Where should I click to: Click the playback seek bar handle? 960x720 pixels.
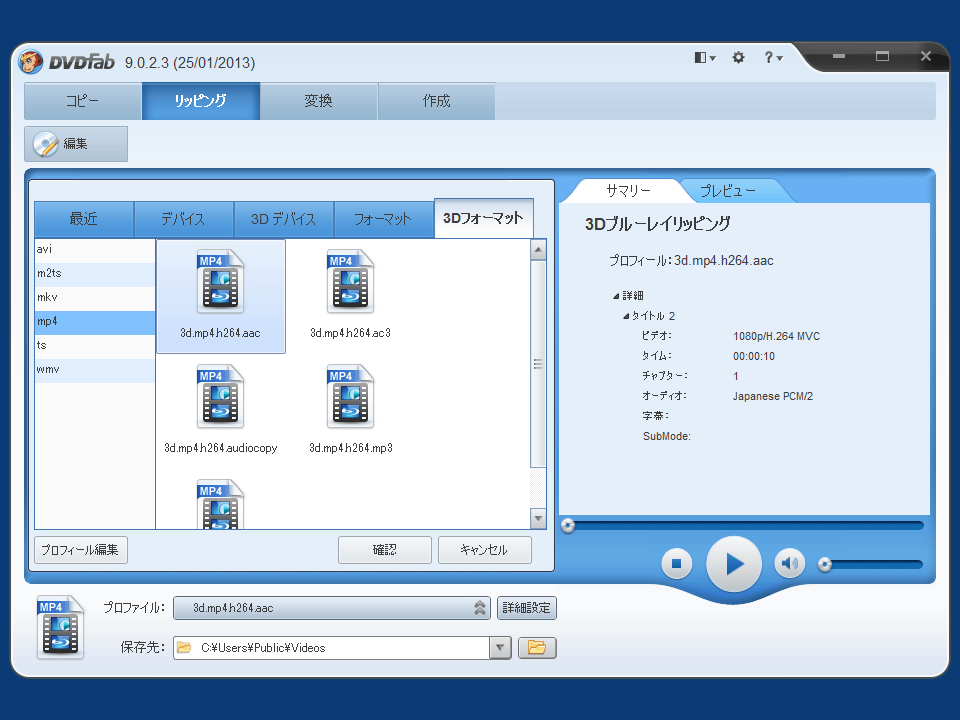[x=568, y=526]
